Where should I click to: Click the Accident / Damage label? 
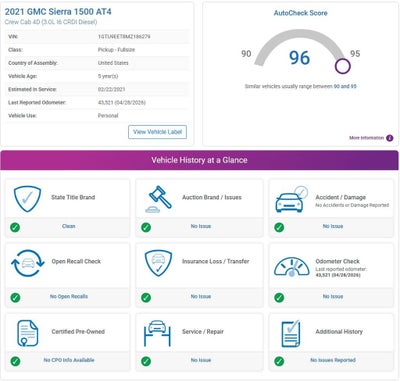341,197
